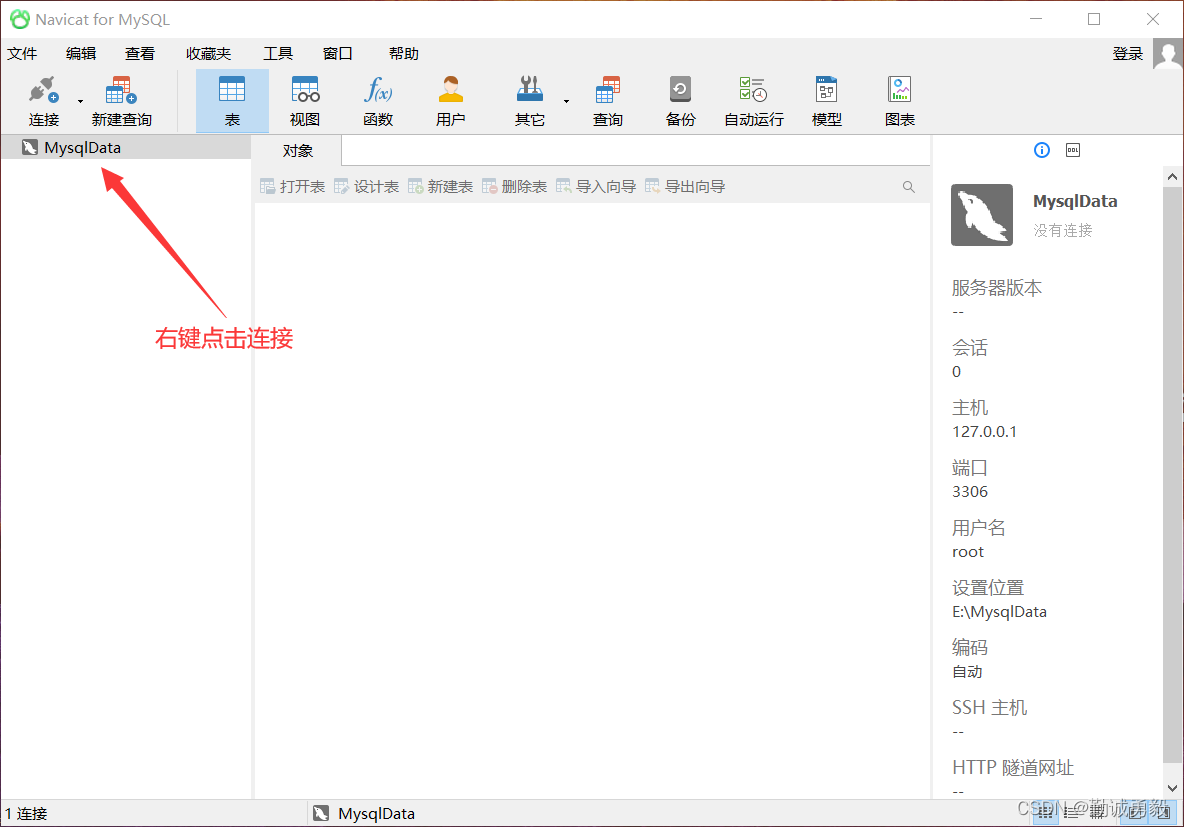Click the search magnifier icon in object toolbar
The width and height of the screenshot is (1184, 827).
tap(908, 187)
